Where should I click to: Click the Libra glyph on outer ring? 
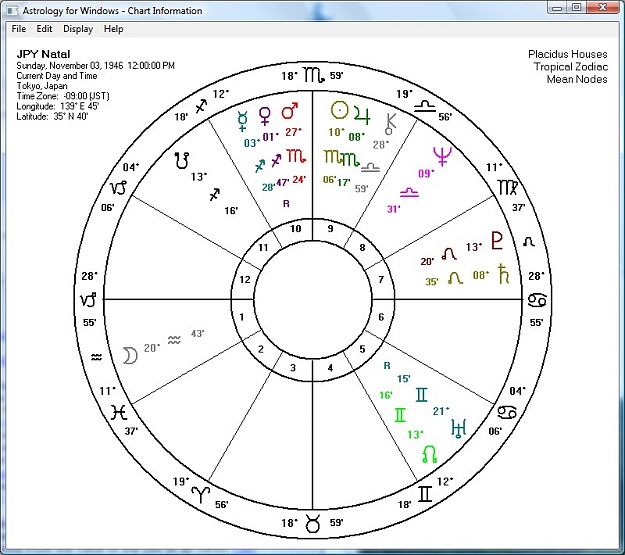click(425, 106)
